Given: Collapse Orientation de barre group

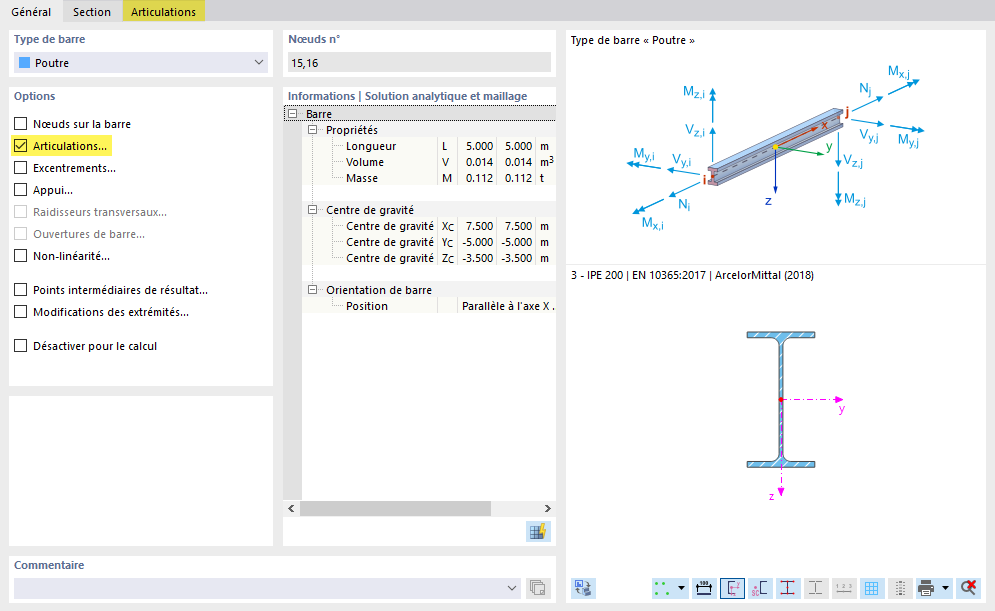Looking at the screenshot, I should [x=312, y=289].
